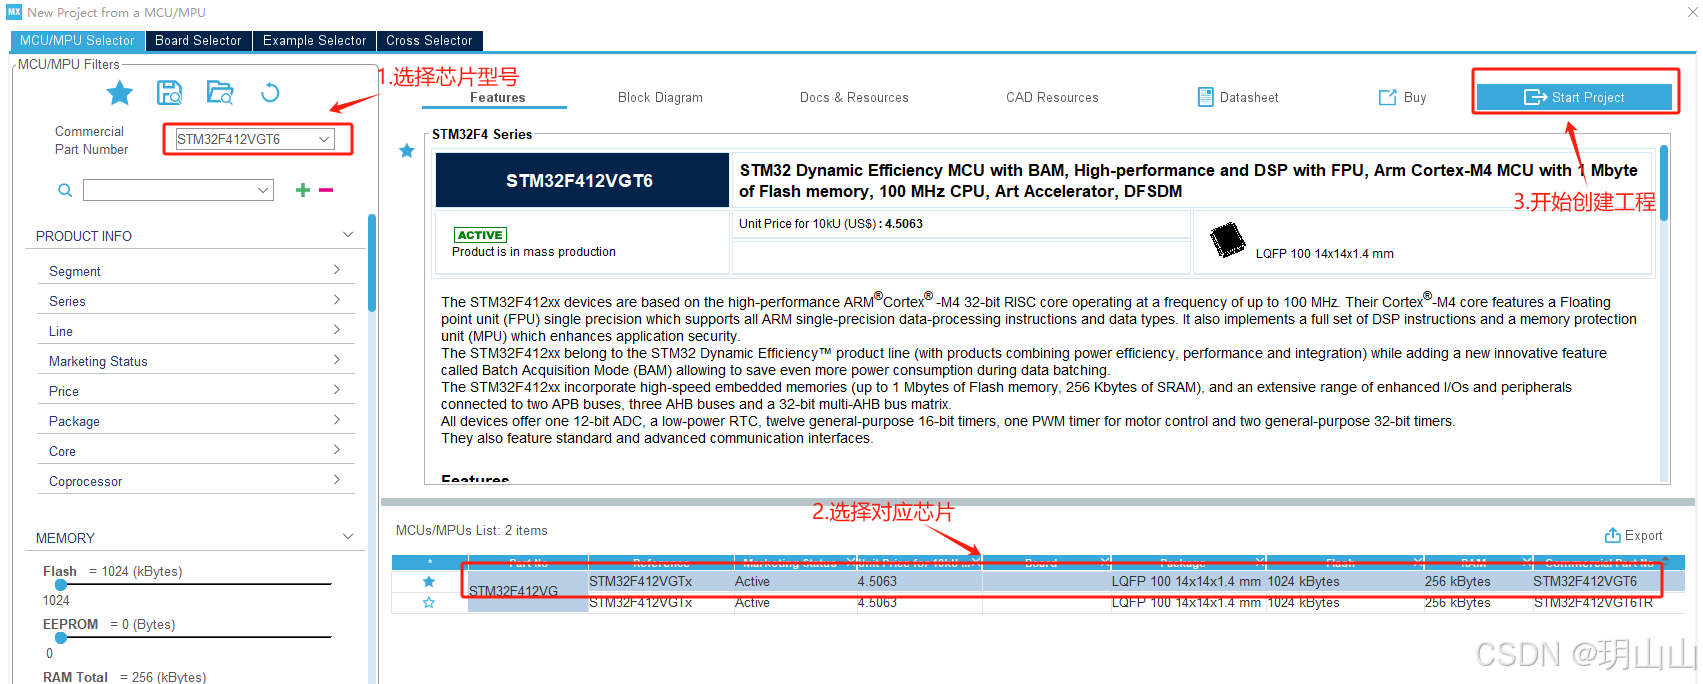
Task: Collapse the MEMORY section
Action: coord(348,537)
